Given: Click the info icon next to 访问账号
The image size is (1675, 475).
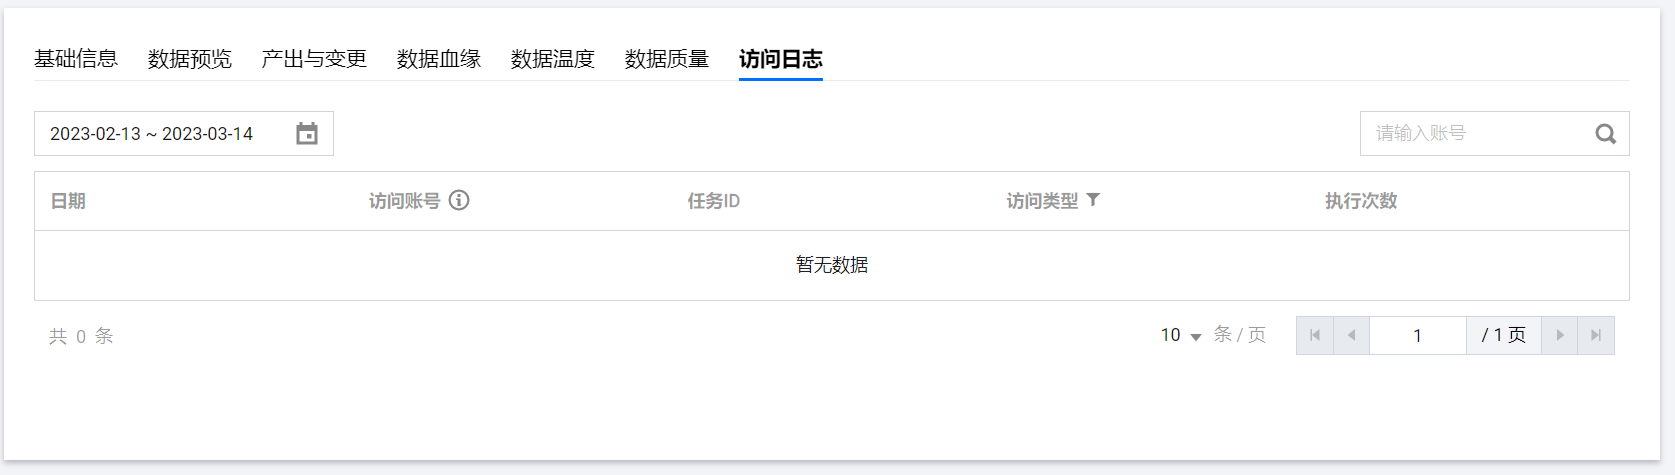Looking at the screenshot, I should tap(459, 200).
